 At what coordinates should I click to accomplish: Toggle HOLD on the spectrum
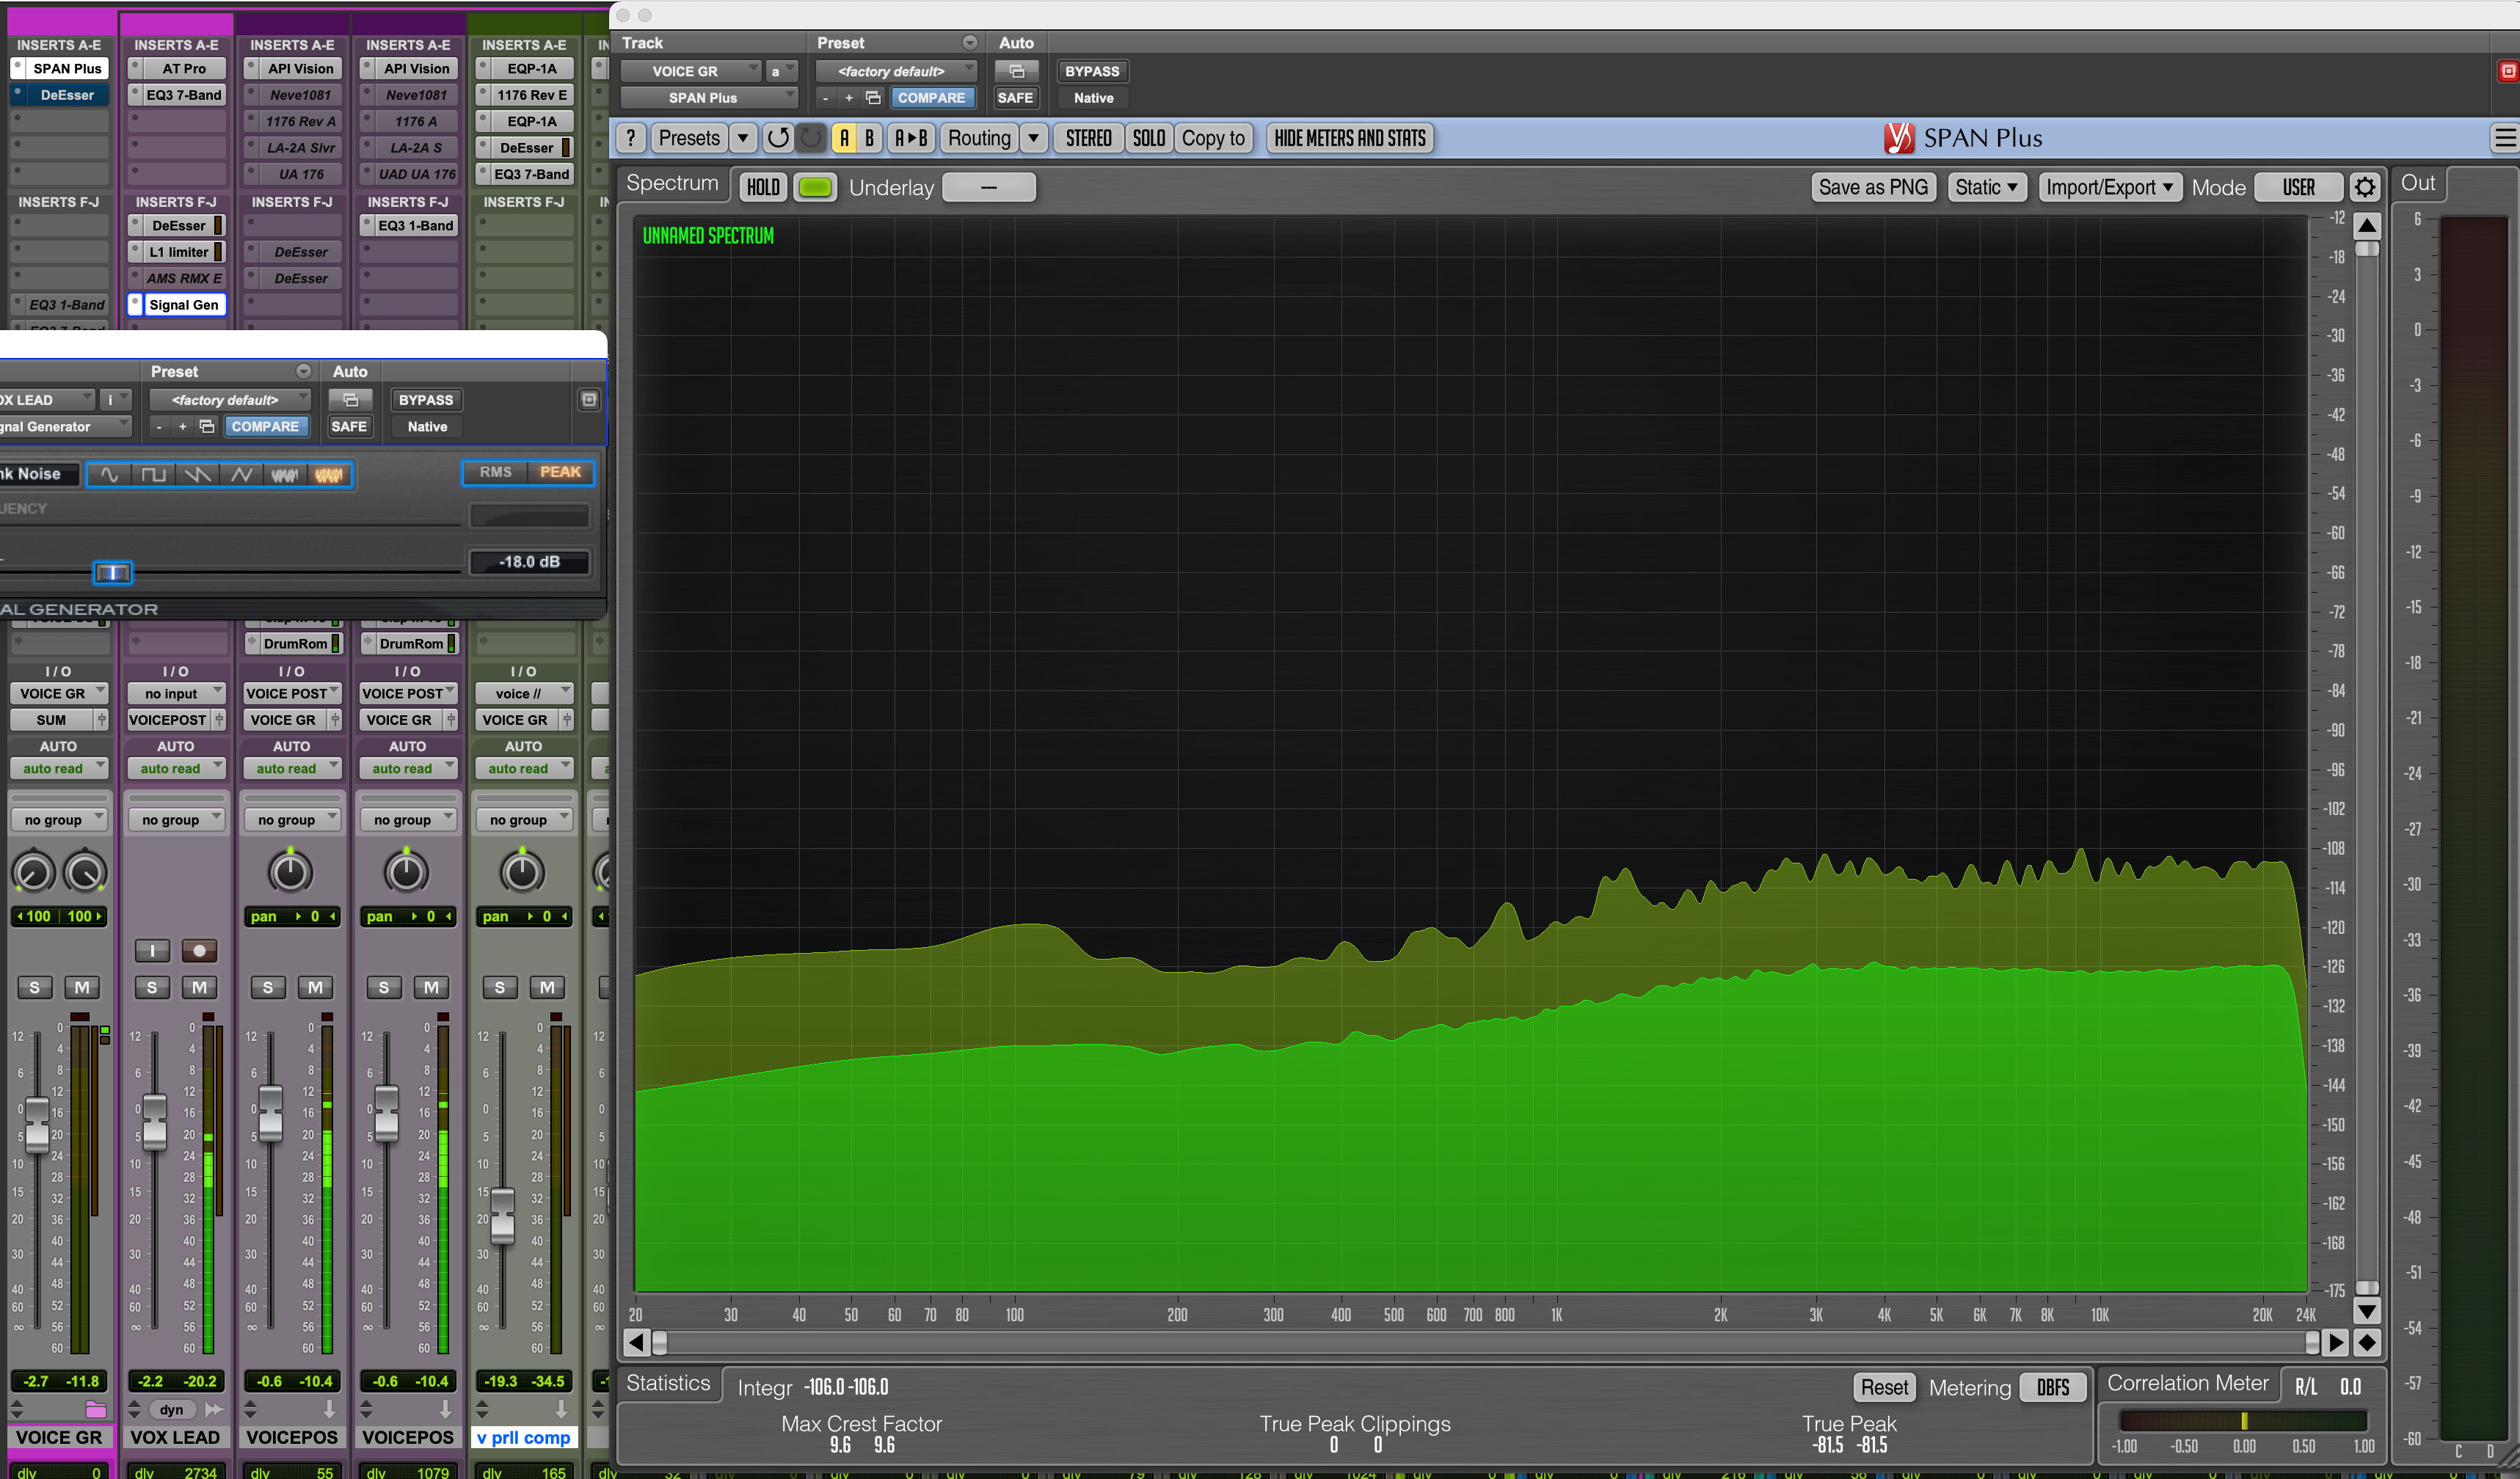tap(763, 187)
